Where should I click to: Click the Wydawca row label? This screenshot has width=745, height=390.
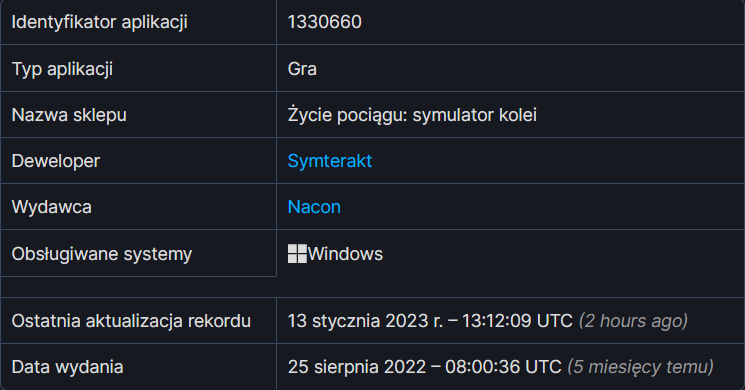(x=51, y=207)
